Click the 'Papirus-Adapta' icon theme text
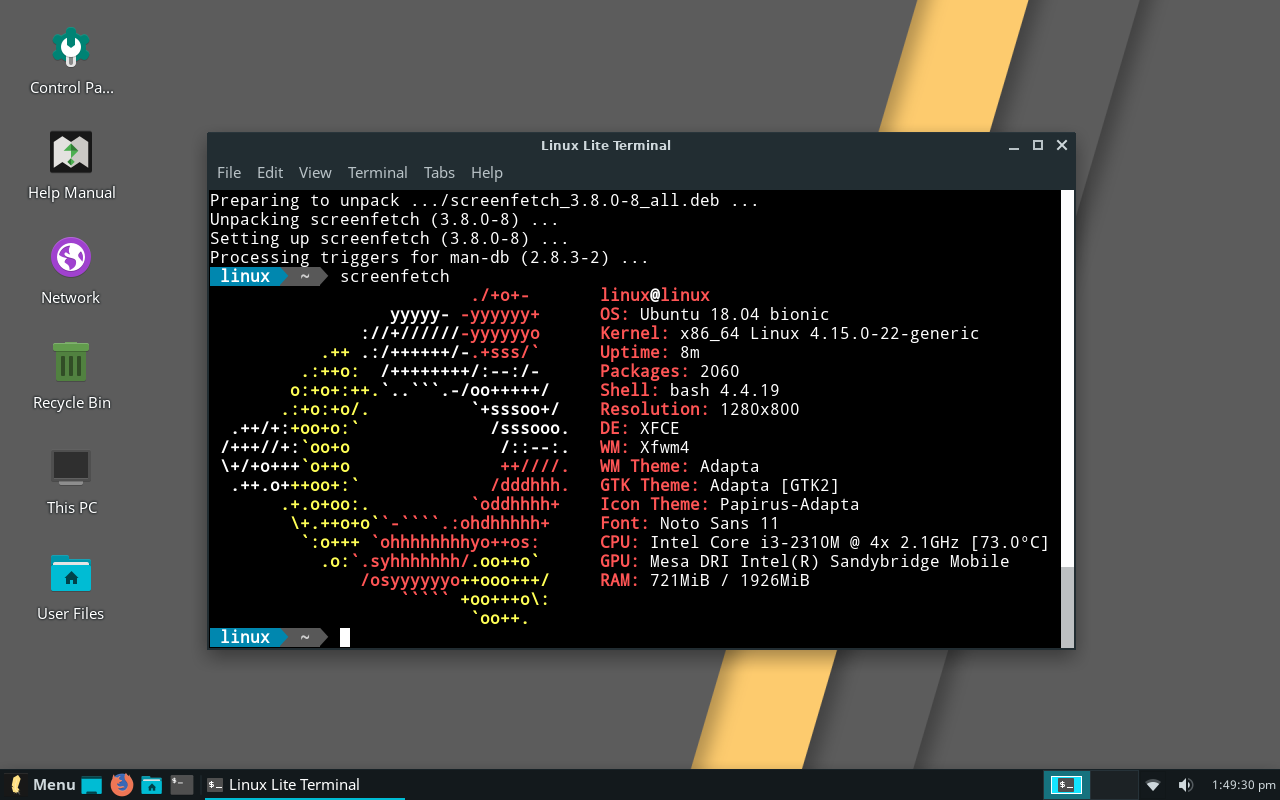1280x800 pixels. (x=790, y=505)
